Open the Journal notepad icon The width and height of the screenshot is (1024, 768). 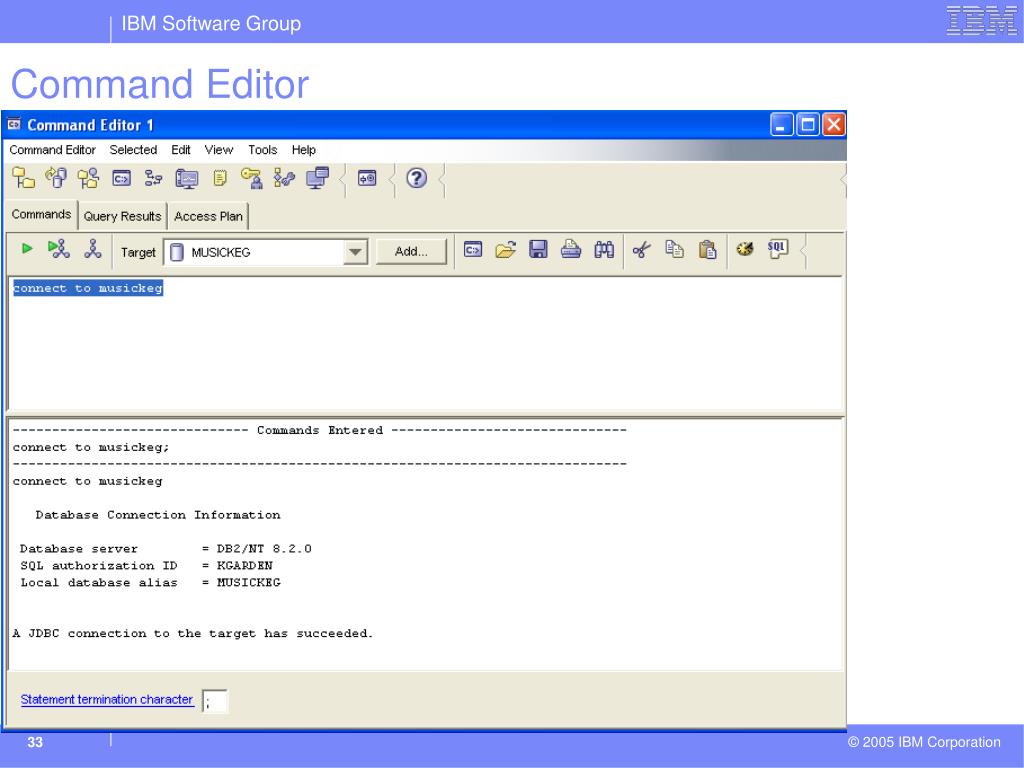pyautogui.click(x=220, y=178)
